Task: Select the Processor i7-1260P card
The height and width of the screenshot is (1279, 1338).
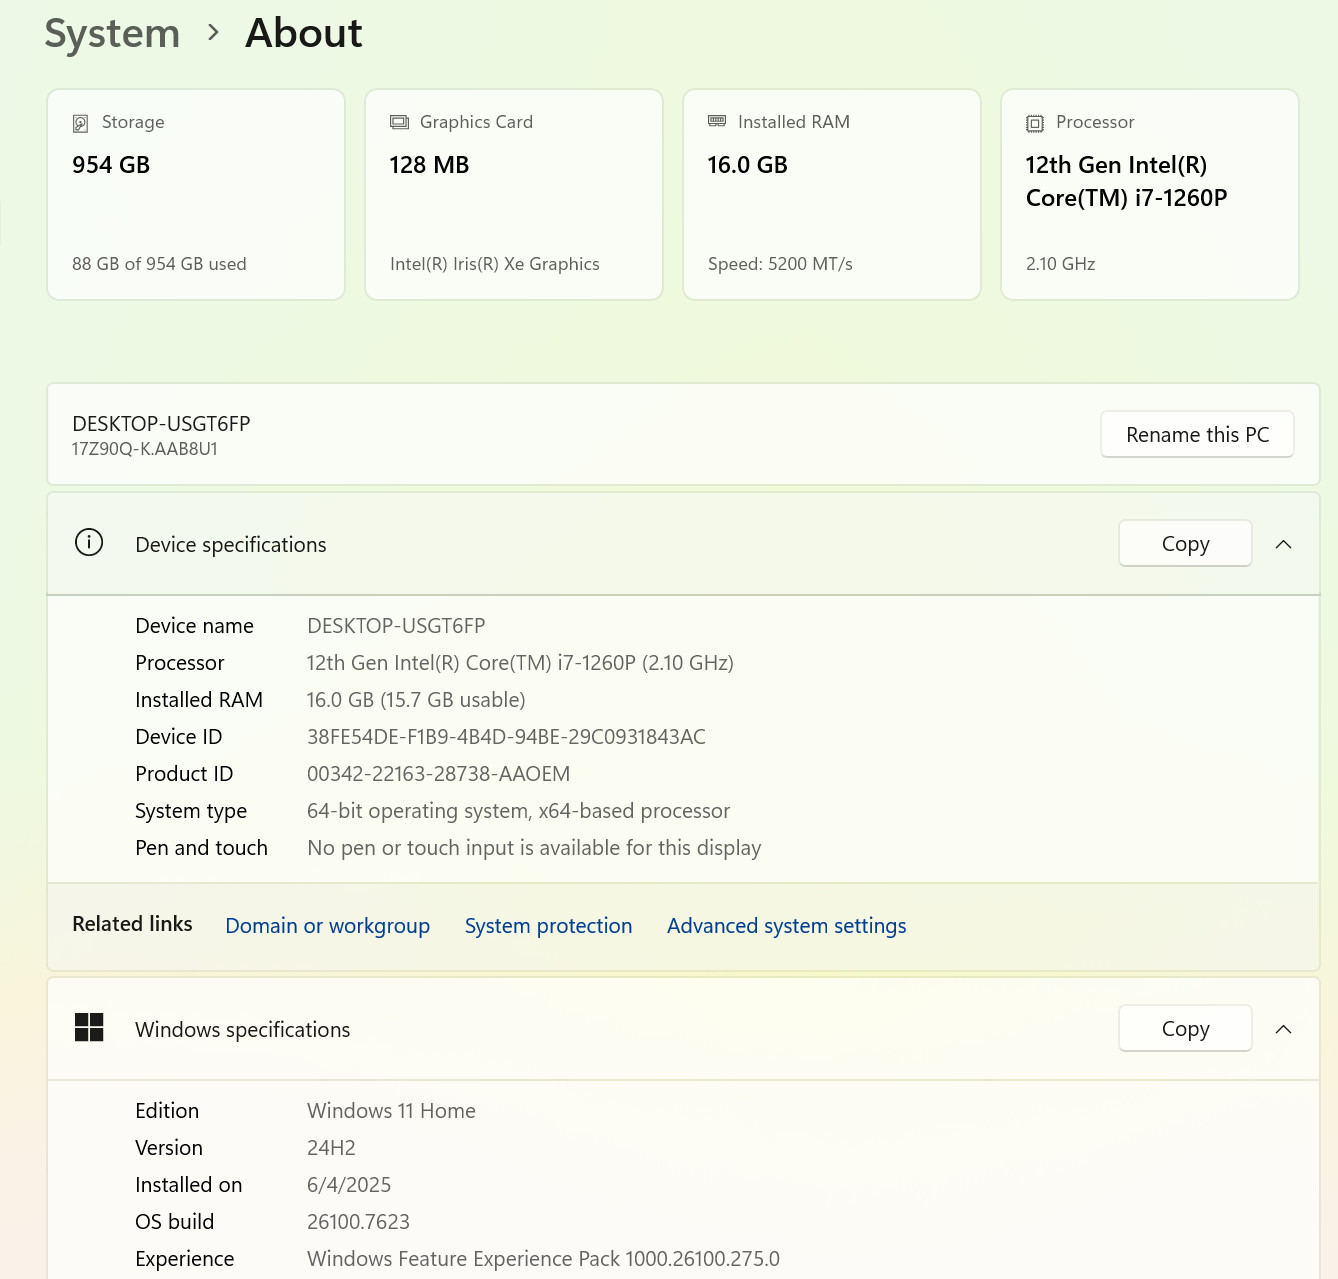Action: coord(1150,194)
